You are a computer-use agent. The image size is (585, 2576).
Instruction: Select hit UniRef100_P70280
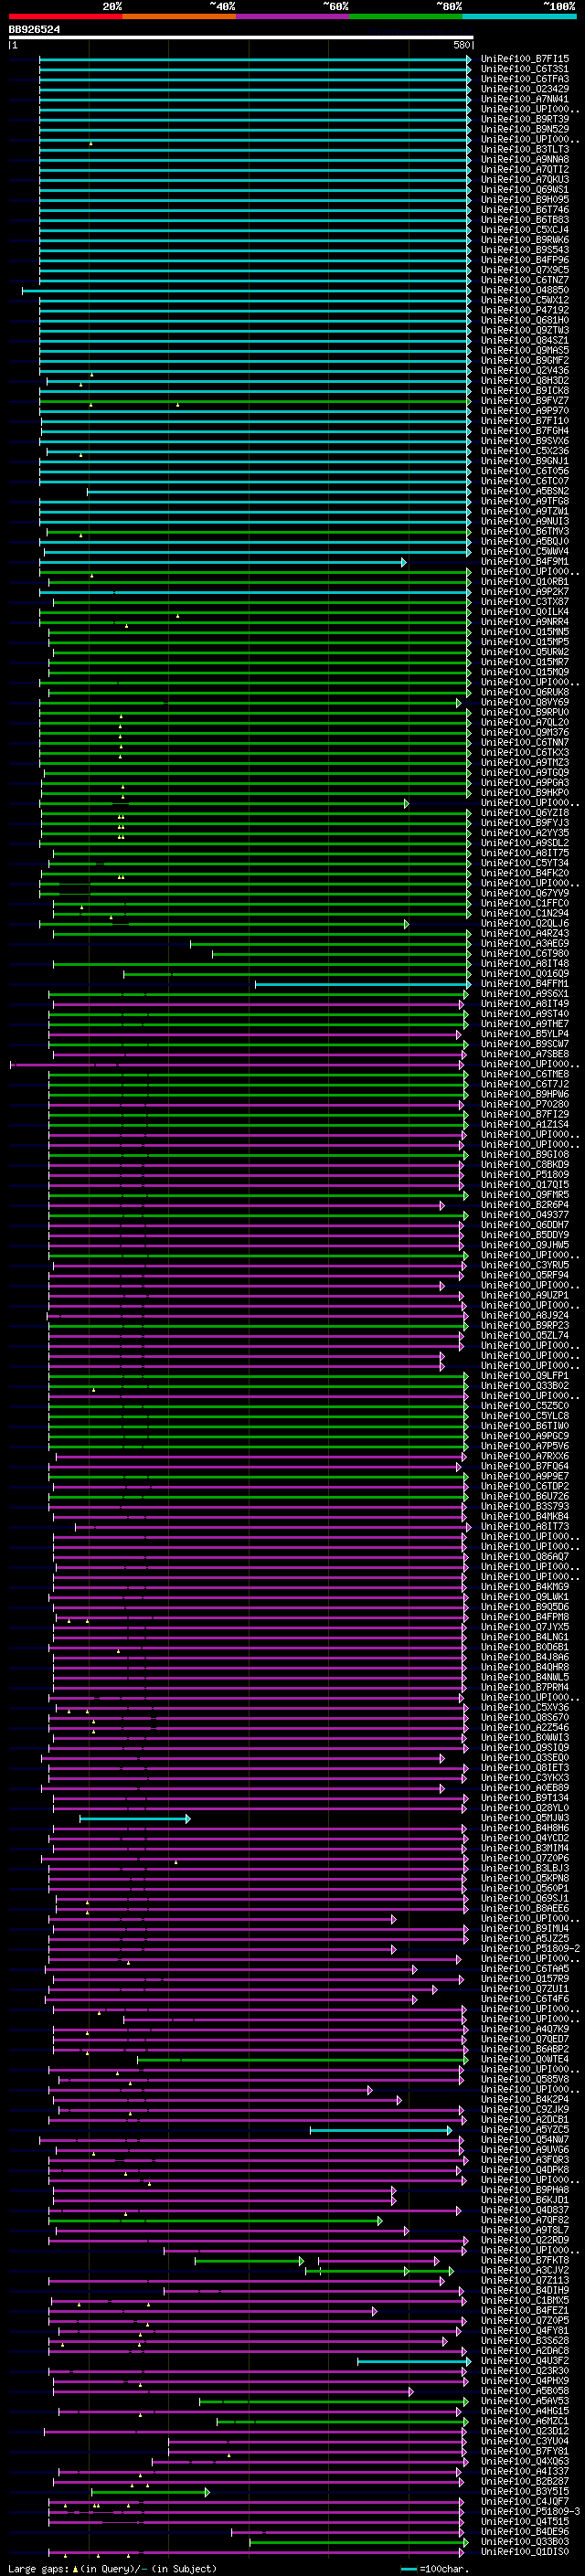tap(525, 1104)
